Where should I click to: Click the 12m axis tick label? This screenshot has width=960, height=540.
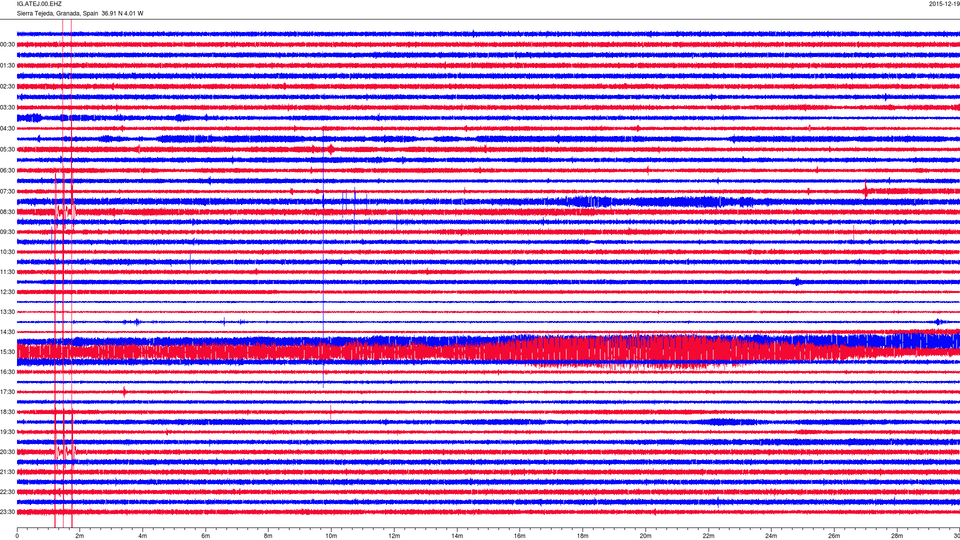pyautogui.click(x=394, y=536)
